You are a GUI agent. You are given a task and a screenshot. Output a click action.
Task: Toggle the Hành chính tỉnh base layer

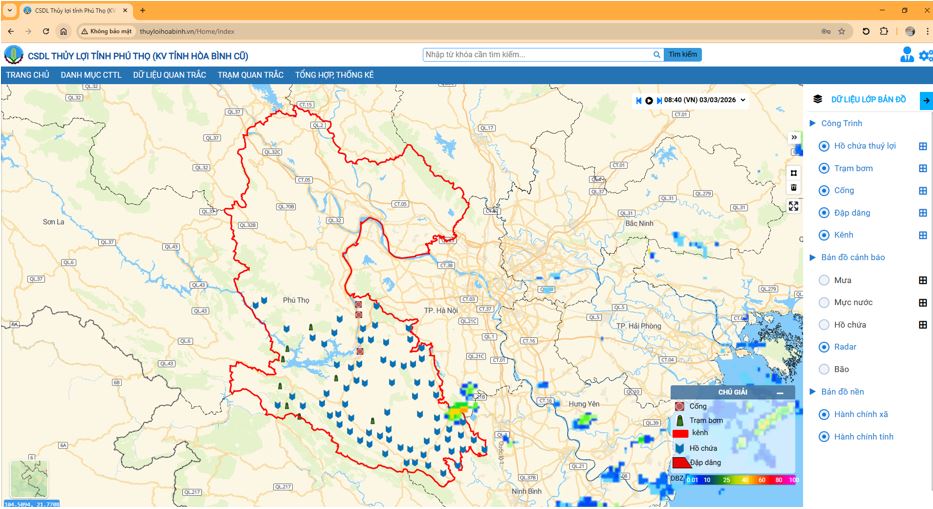[824, 436]
